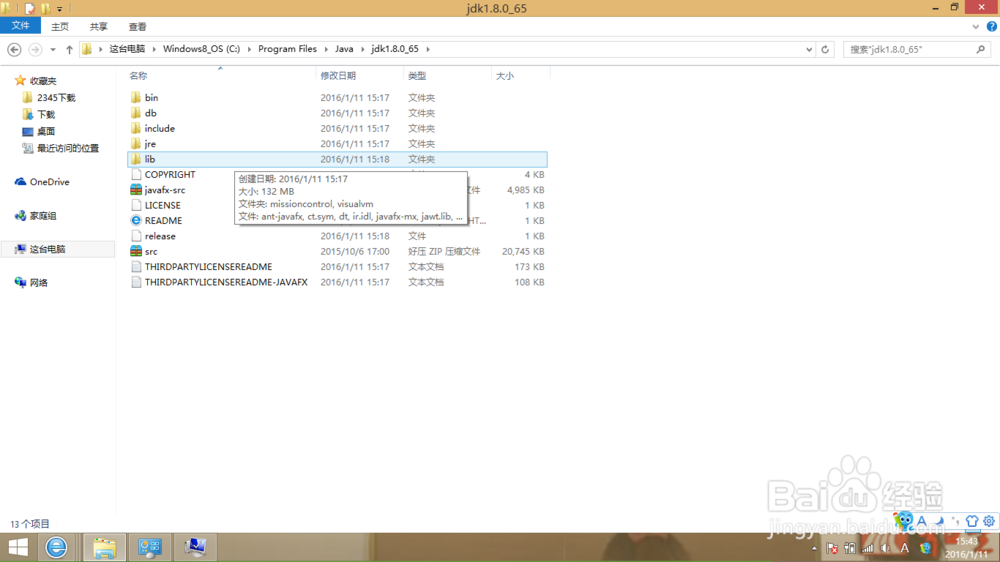Expand the arrow after Program Files breadcrumb
Viewport: 1000px width, 562px height.
click(326, 49)
